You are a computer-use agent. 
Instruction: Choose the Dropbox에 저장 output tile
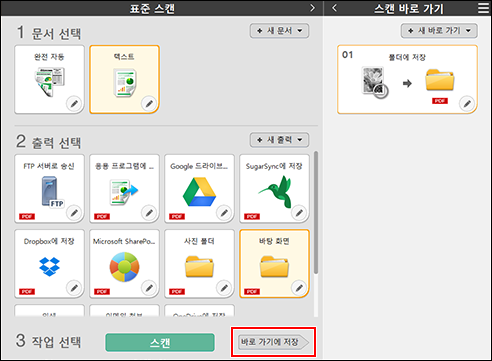click(49, 263)
